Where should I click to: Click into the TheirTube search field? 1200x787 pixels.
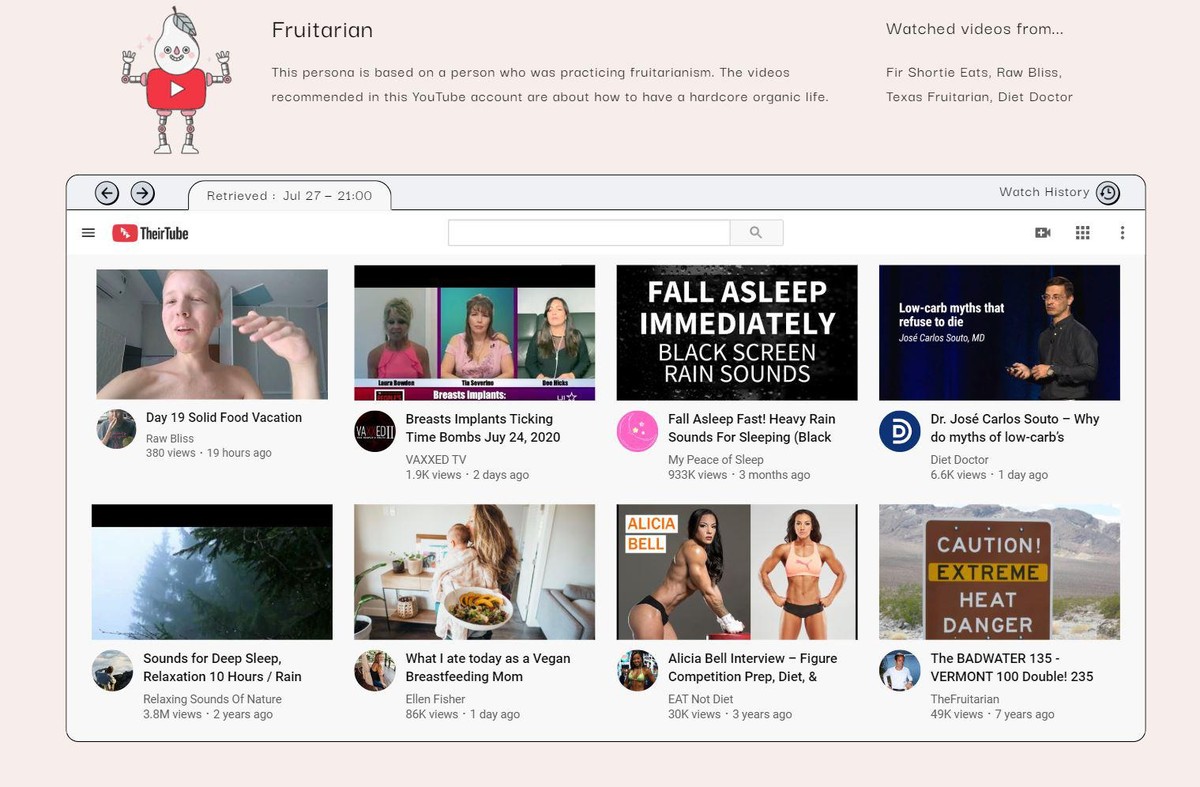click(589, 233)
